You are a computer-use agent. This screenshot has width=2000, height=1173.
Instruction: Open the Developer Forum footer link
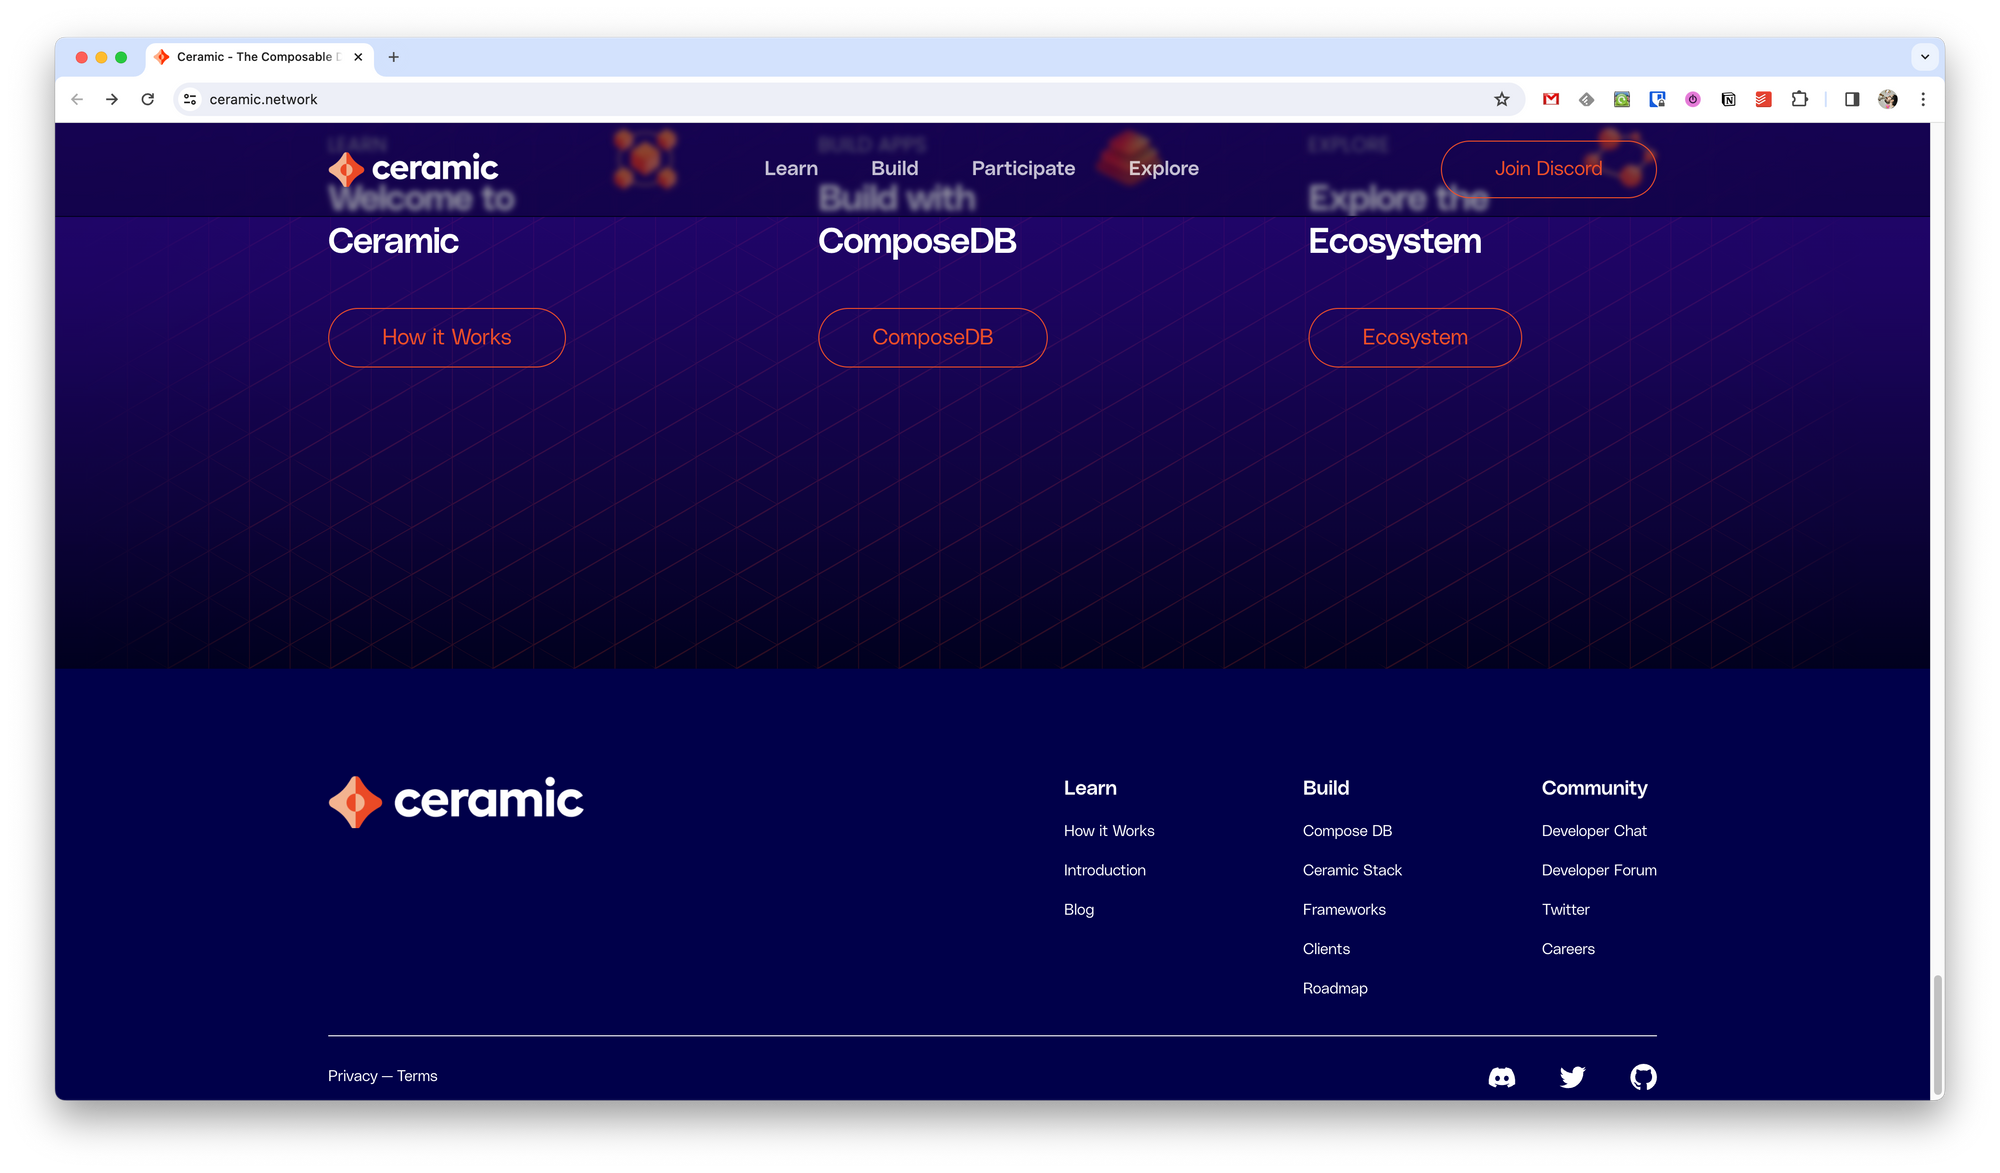1598,870
